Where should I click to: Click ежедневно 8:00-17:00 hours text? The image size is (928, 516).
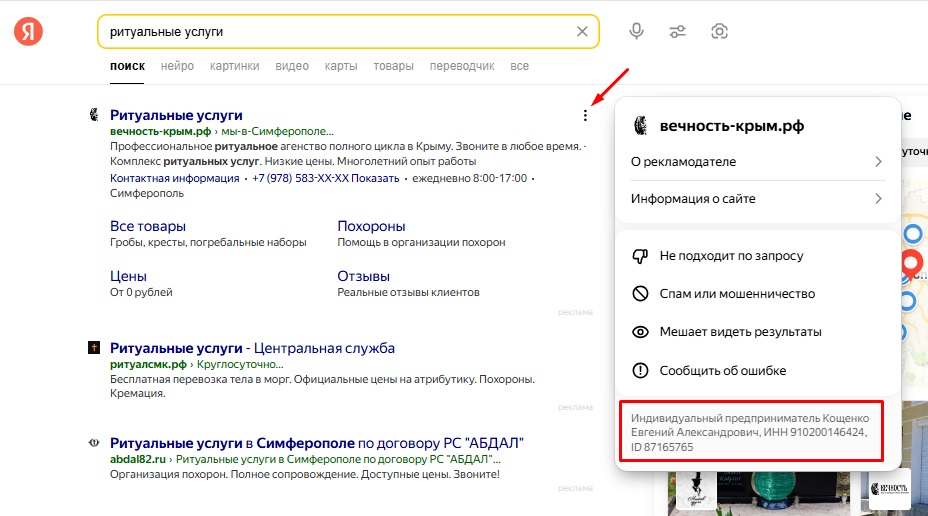(469, 178)
